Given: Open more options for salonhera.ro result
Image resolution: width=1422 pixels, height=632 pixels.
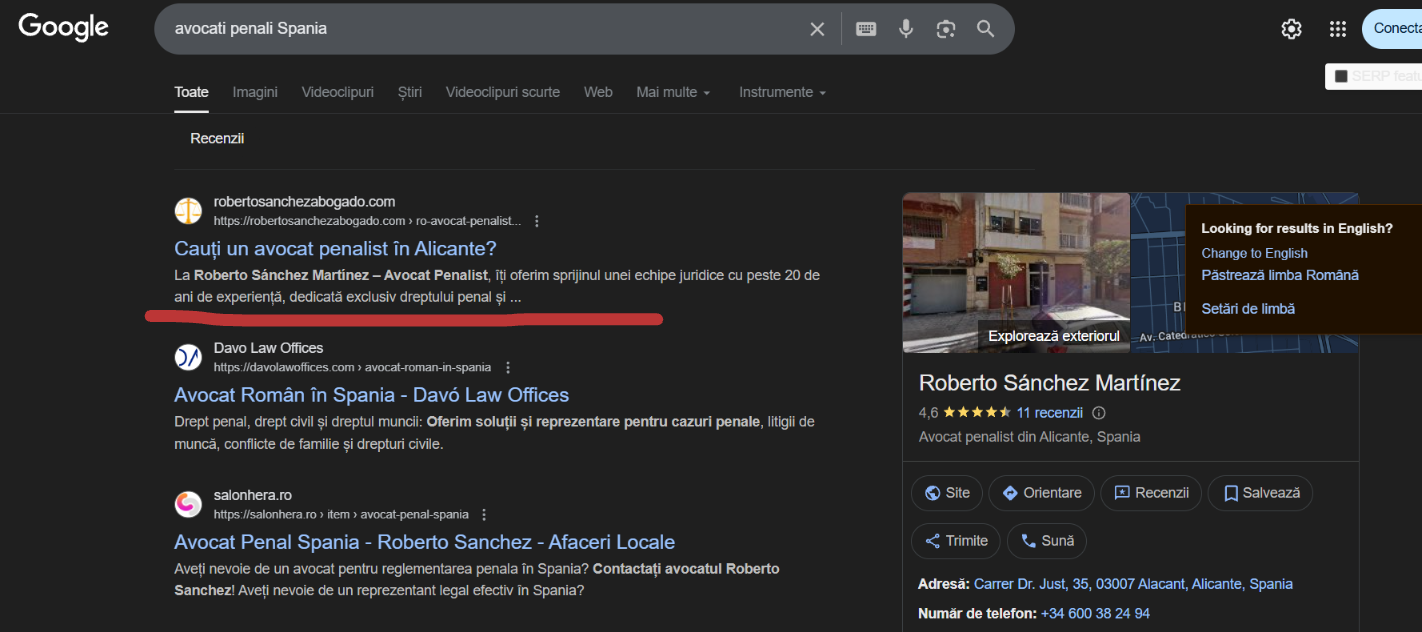Looking at the screenshot, I should pos(484,515).
